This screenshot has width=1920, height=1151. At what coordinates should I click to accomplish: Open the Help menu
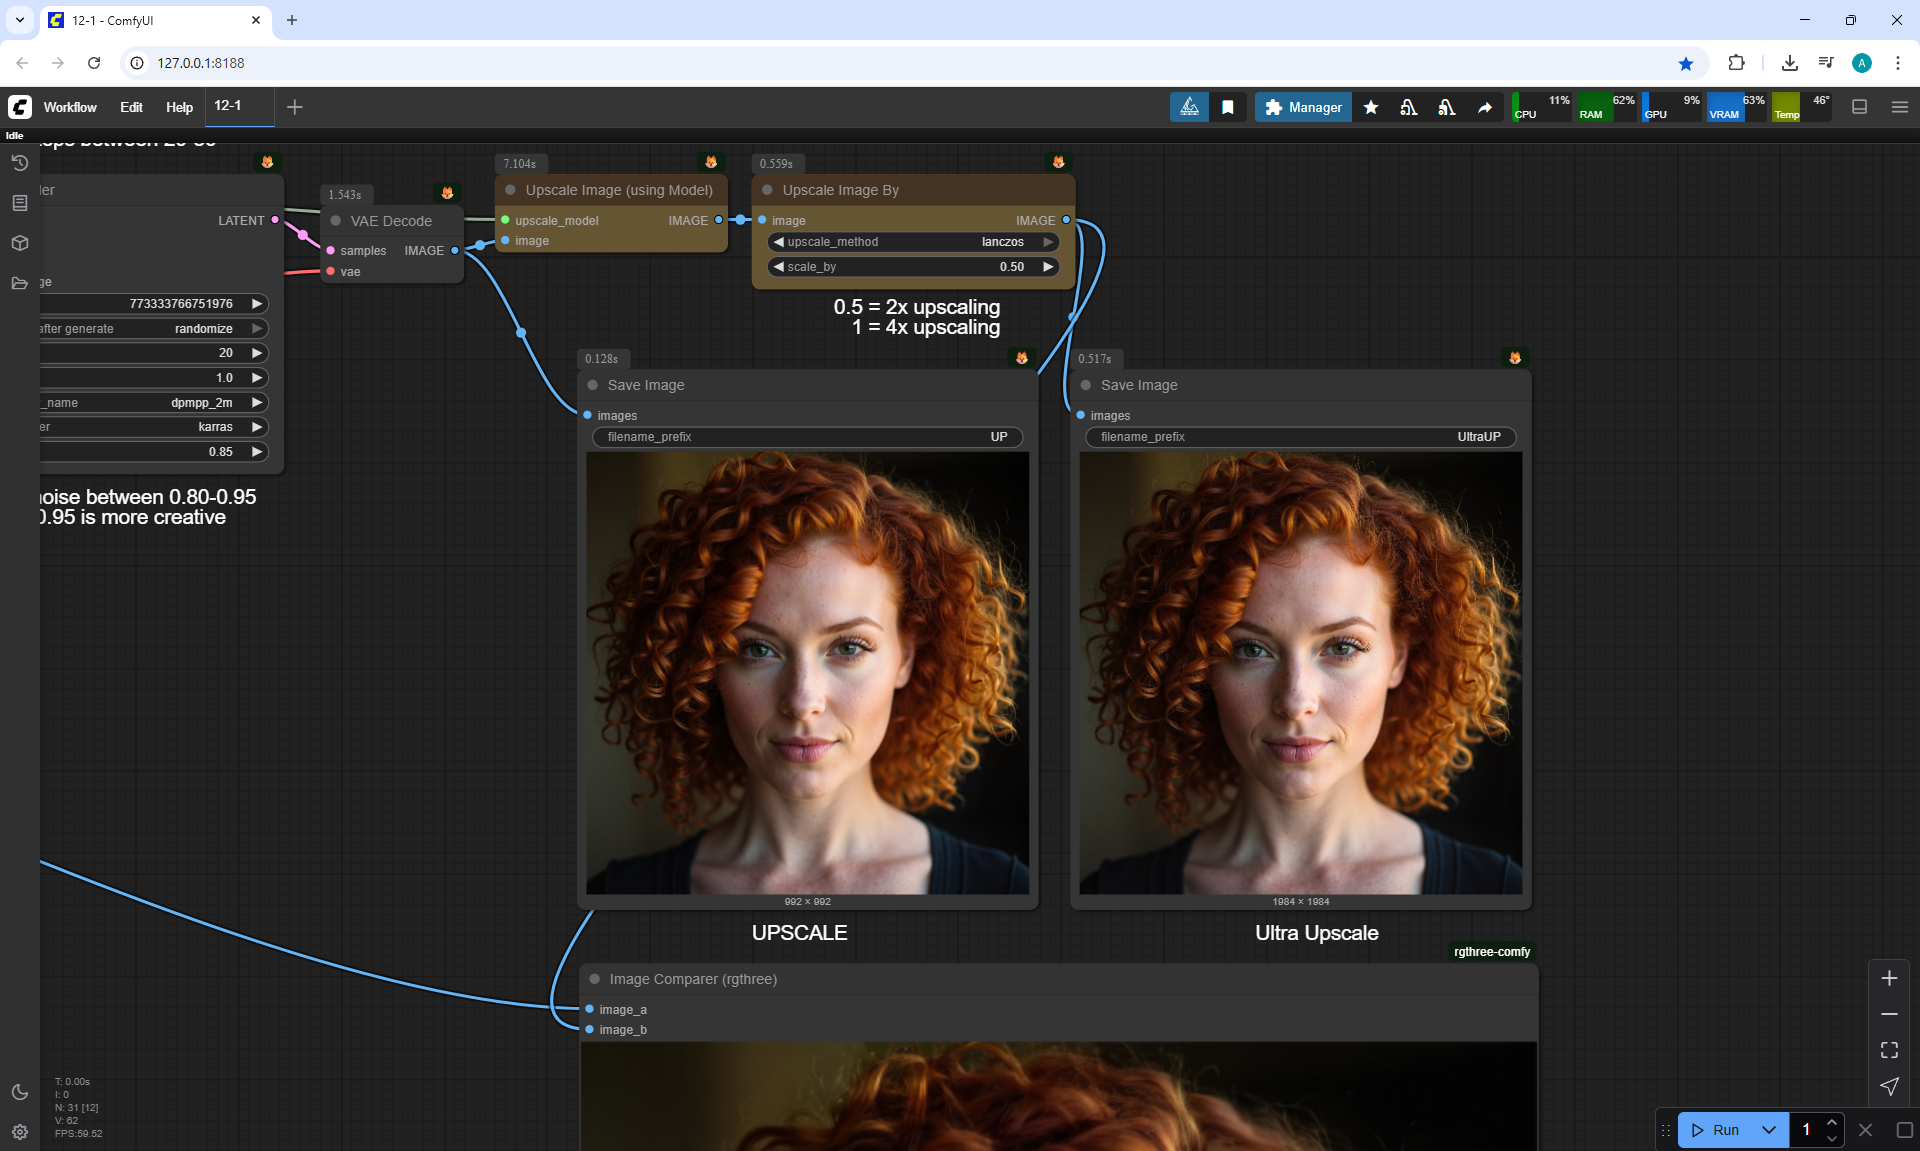[179, 107]
